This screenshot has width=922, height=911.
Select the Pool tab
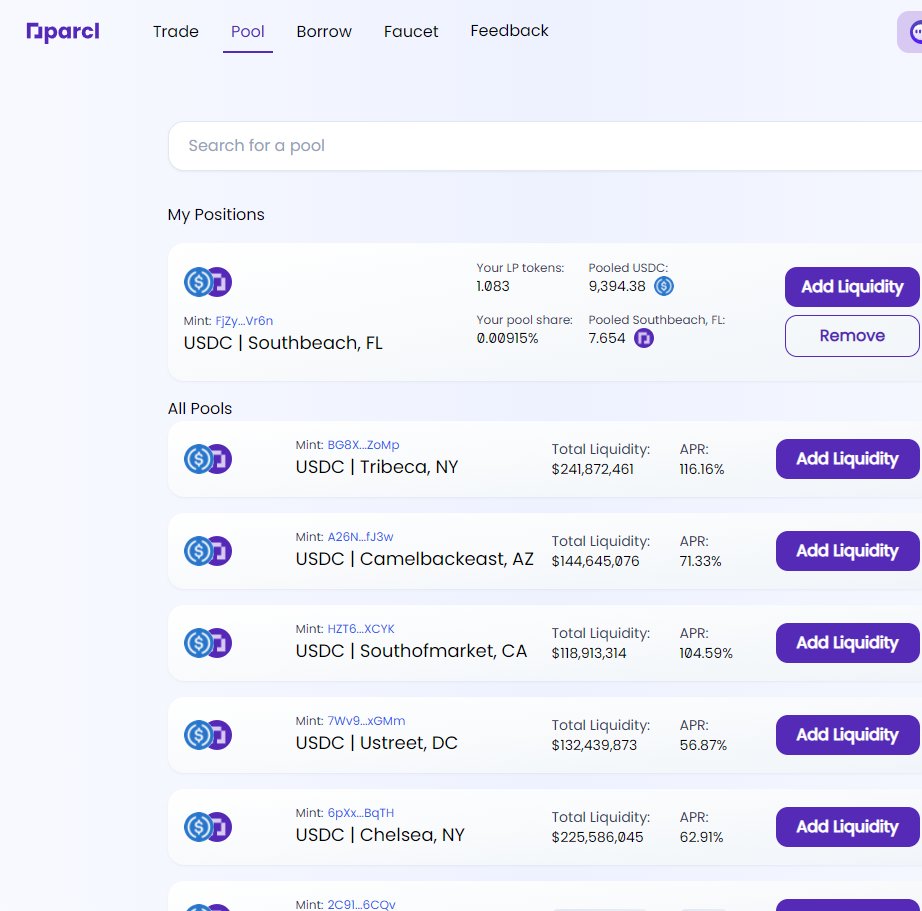point(248,31)
